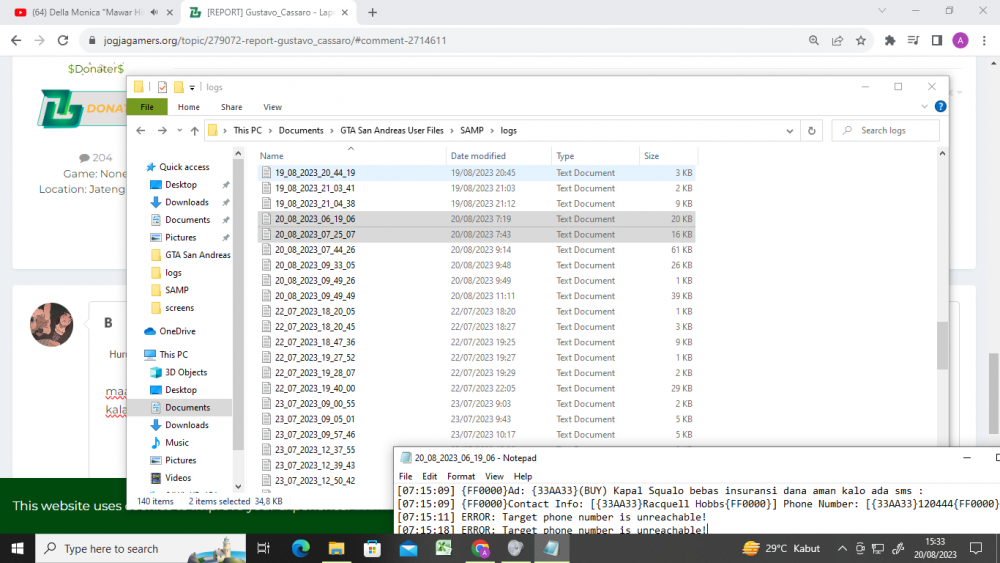This screenshot has height=563, width=1000.
Task: Expand the Explorer ribbon chevron
Action: point(924,106)
